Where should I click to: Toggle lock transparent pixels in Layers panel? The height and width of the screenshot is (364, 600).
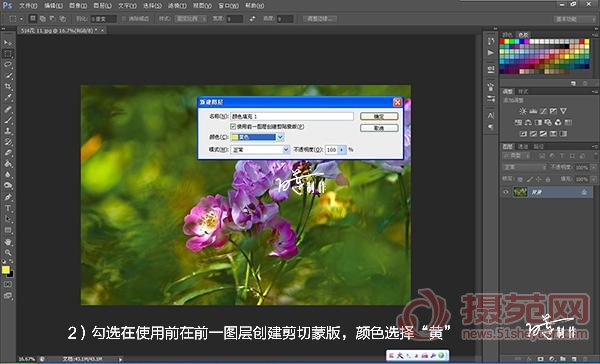520,179
